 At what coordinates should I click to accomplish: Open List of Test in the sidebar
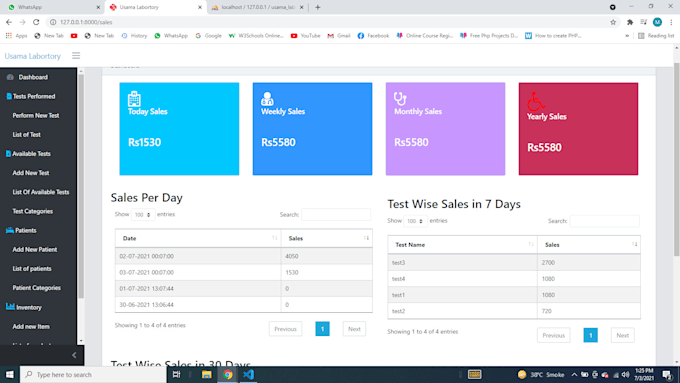pos(26,134)
